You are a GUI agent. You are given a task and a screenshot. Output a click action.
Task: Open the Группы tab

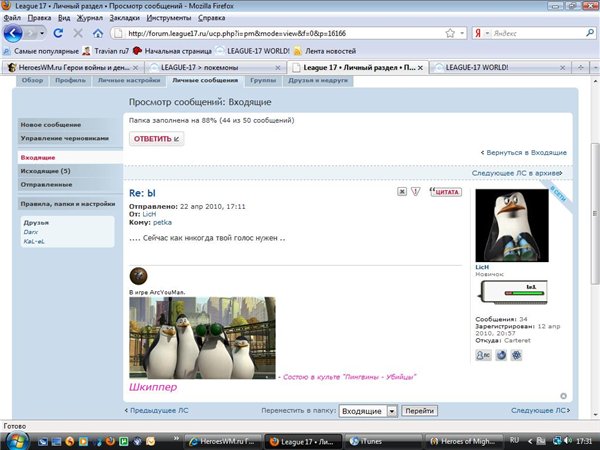[263, 80]
